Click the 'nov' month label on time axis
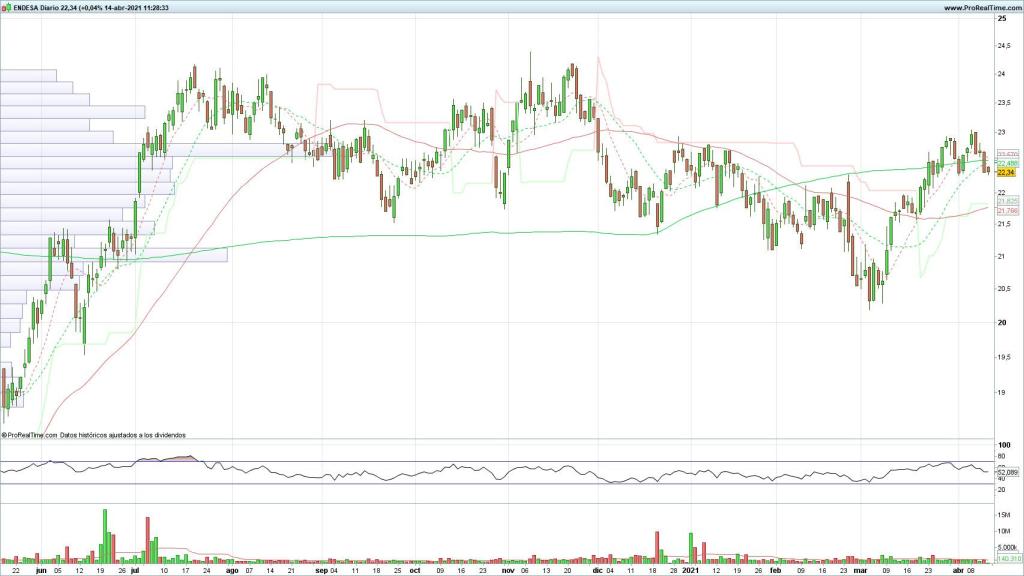This screenshot has width=1024, height=576. [507, 571]
